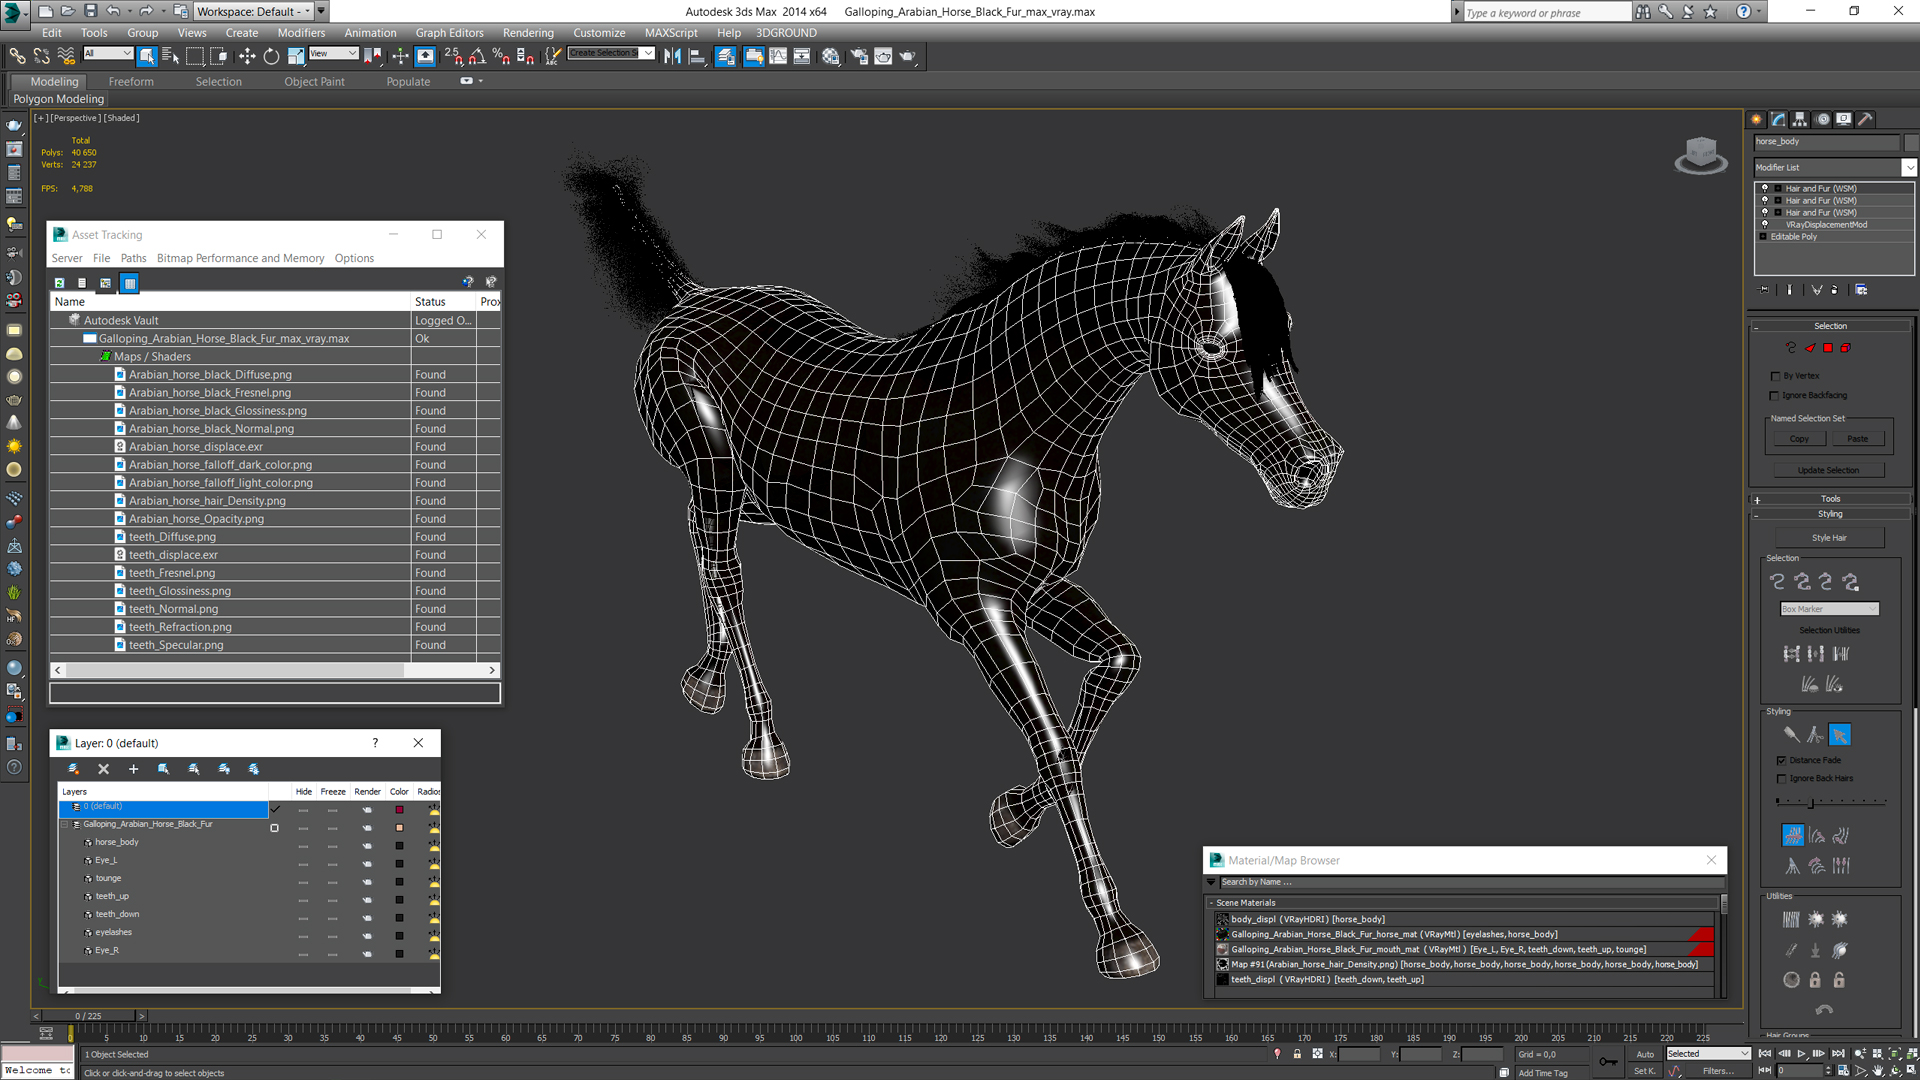Open the MAXScript menu
Image resolution: width=1920 pixels, height=1080 pixels.
click(x=671, y=32)
